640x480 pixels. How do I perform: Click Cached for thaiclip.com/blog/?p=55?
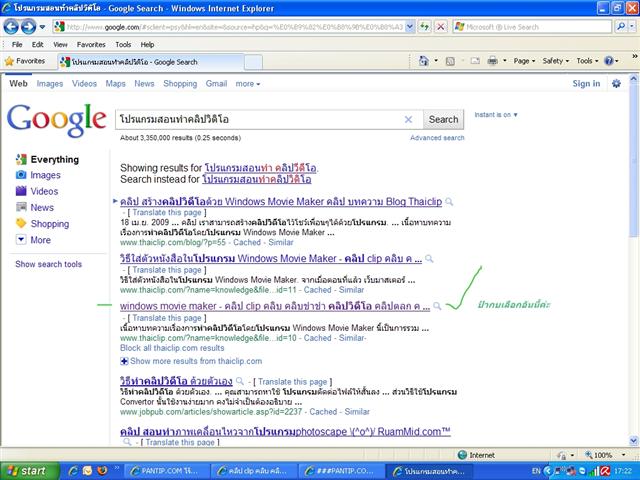[x=247, y=242]
